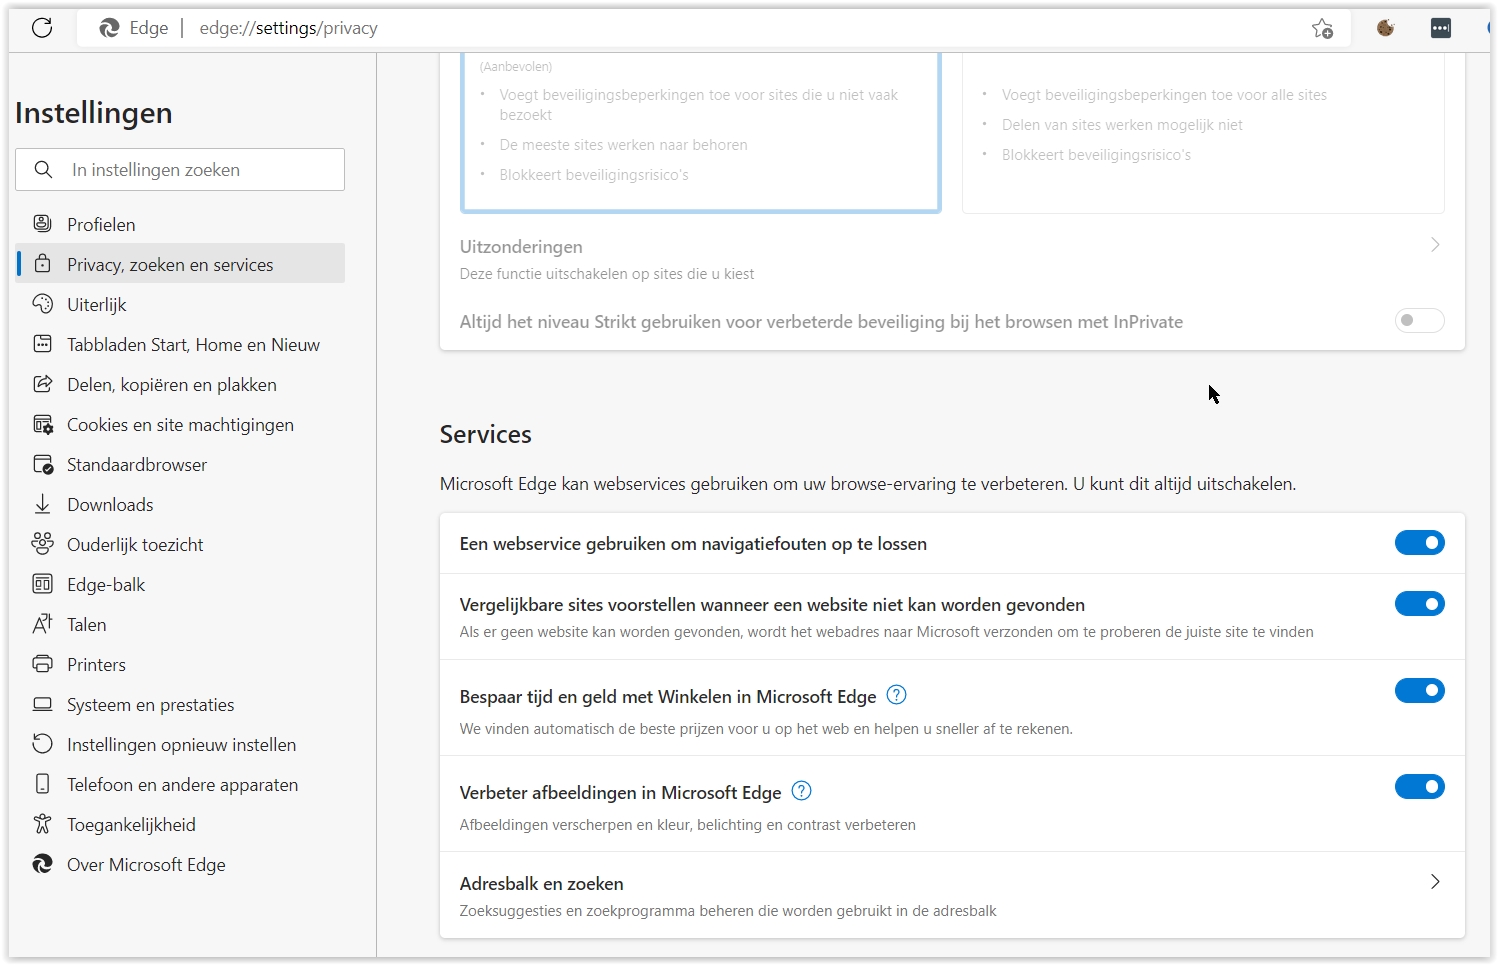Select Uiterlijk in the settings sidebar
Image resolution: width=1498 pixels, height=965 pixels.
96,305
